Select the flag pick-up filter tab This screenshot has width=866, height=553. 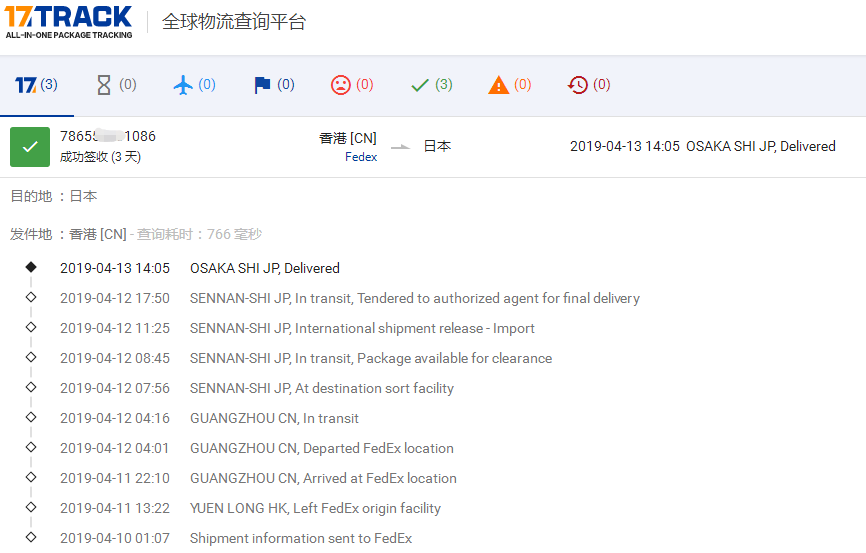pos(273,85)
